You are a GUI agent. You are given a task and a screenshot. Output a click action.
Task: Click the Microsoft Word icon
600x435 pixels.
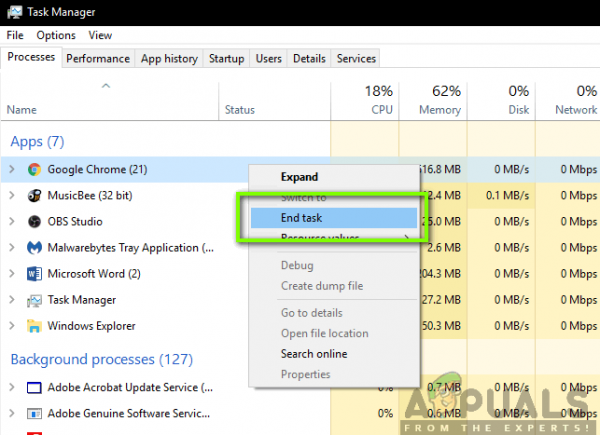pyautogui.click(x=34, y=274)
